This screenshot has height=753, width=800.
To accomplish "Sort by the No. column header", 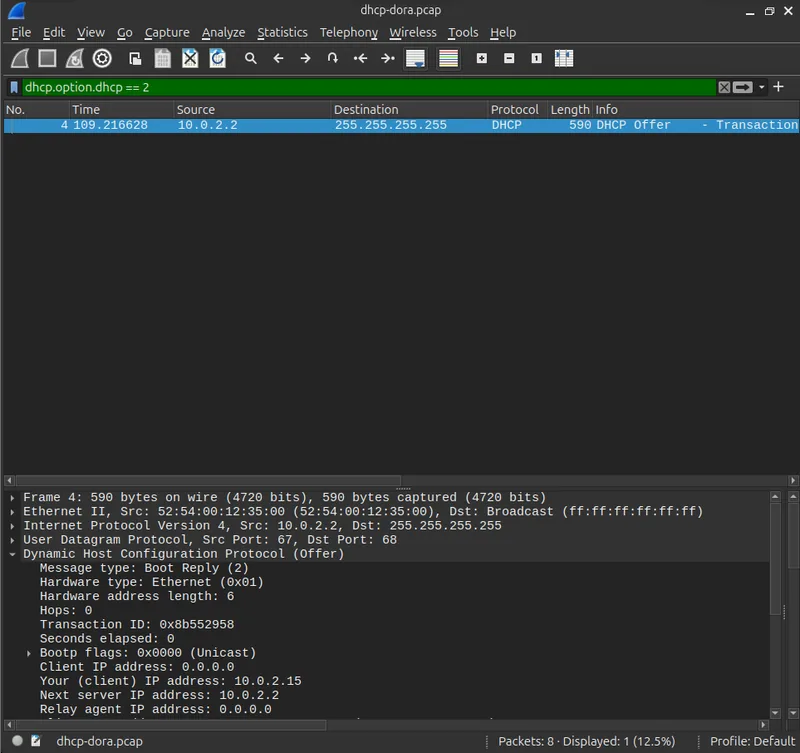I will coord(36,110).
